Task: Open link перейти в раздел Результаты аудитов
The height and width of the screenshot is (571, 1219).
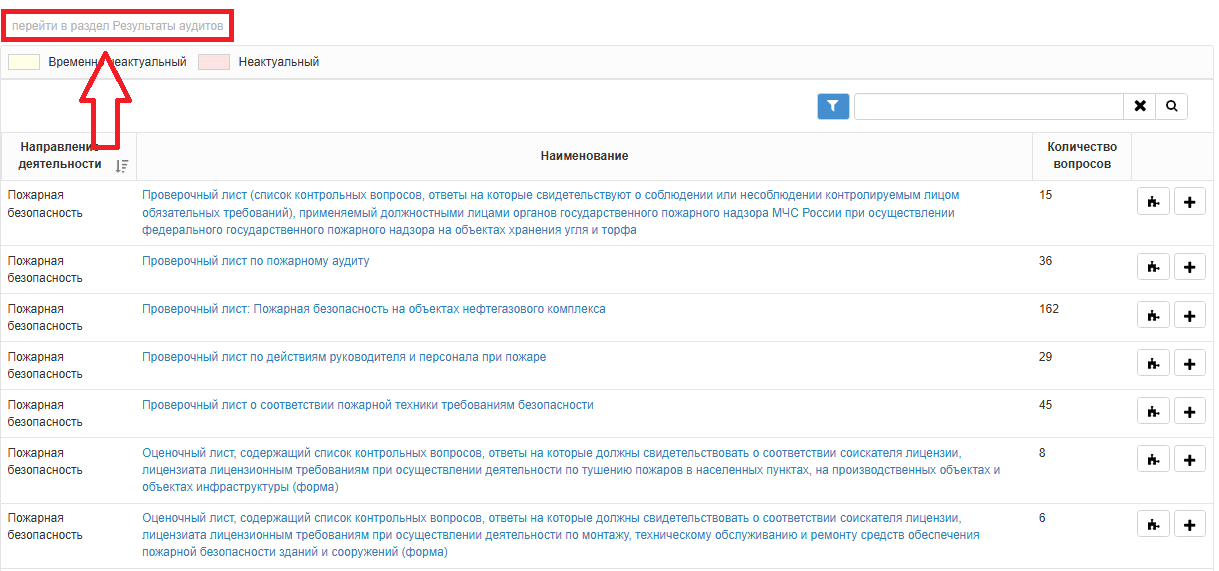Action: click(117, 25)
